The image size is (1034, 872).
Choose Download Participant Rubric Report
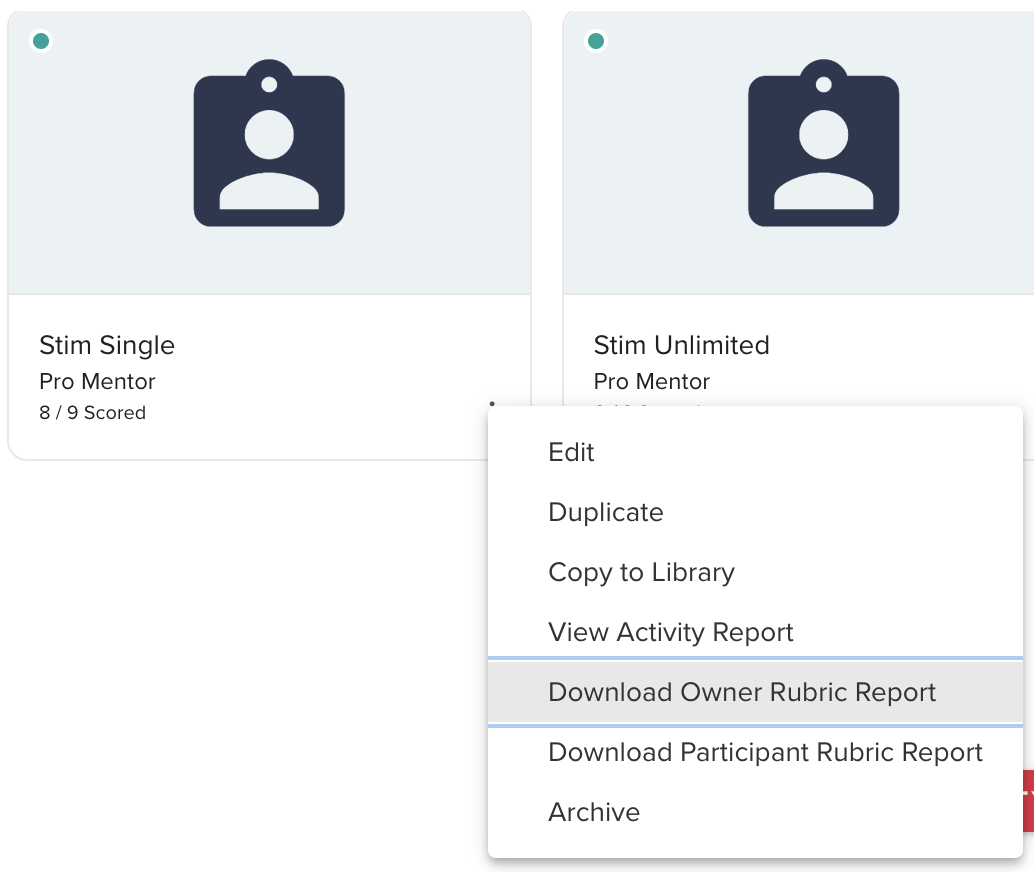point(755,753)
